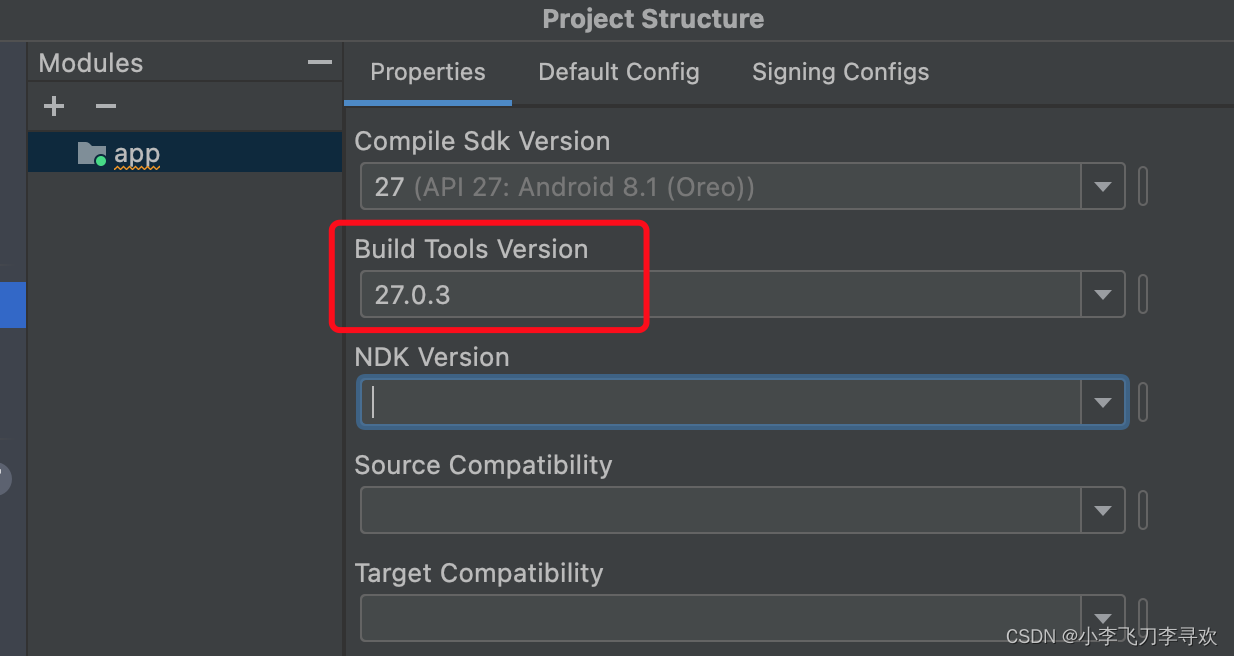Expand the Target Compatibility dropdown arrow
Image resolution: width=1234 pixels, height=656 pixels.
point(1103,618)
